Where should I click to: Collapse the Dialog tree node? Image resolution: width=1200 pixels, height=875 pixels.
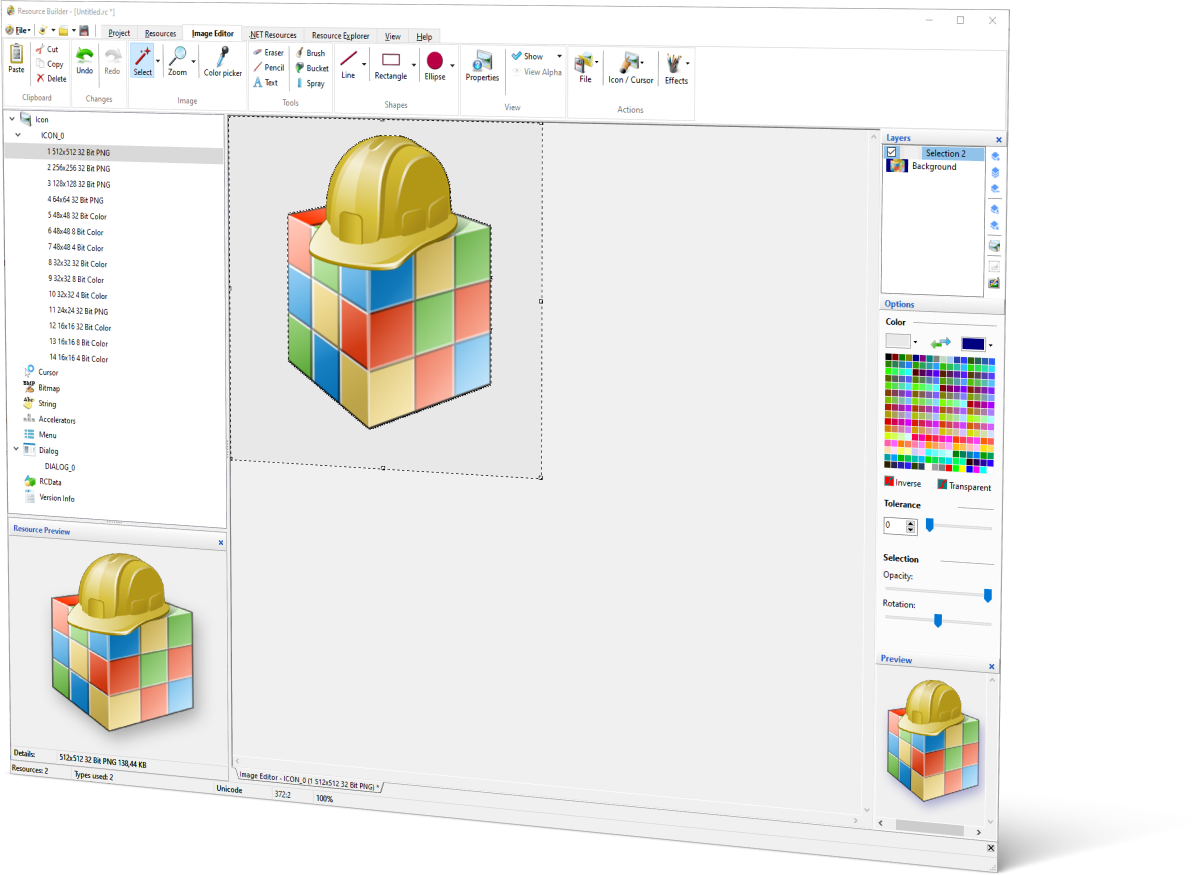[x=18, y=451]
